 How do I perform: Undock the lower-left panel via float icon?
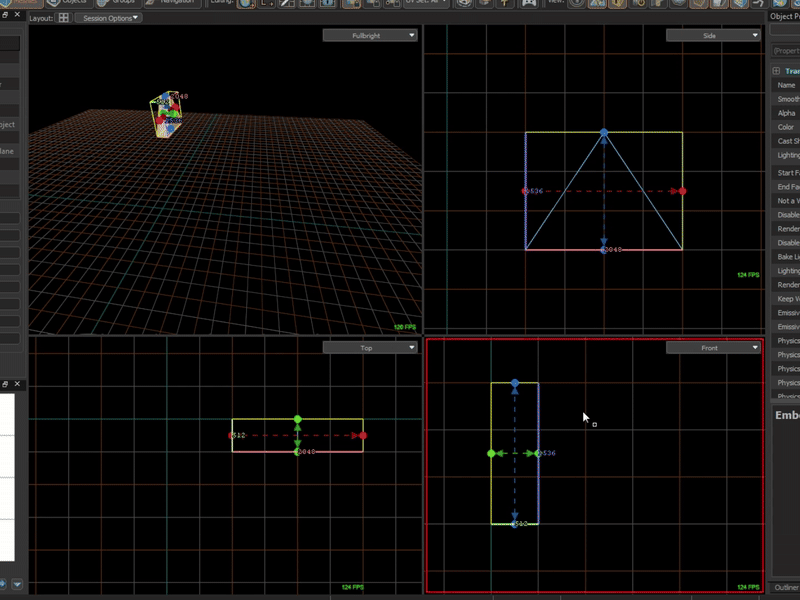tap(5, 384)
